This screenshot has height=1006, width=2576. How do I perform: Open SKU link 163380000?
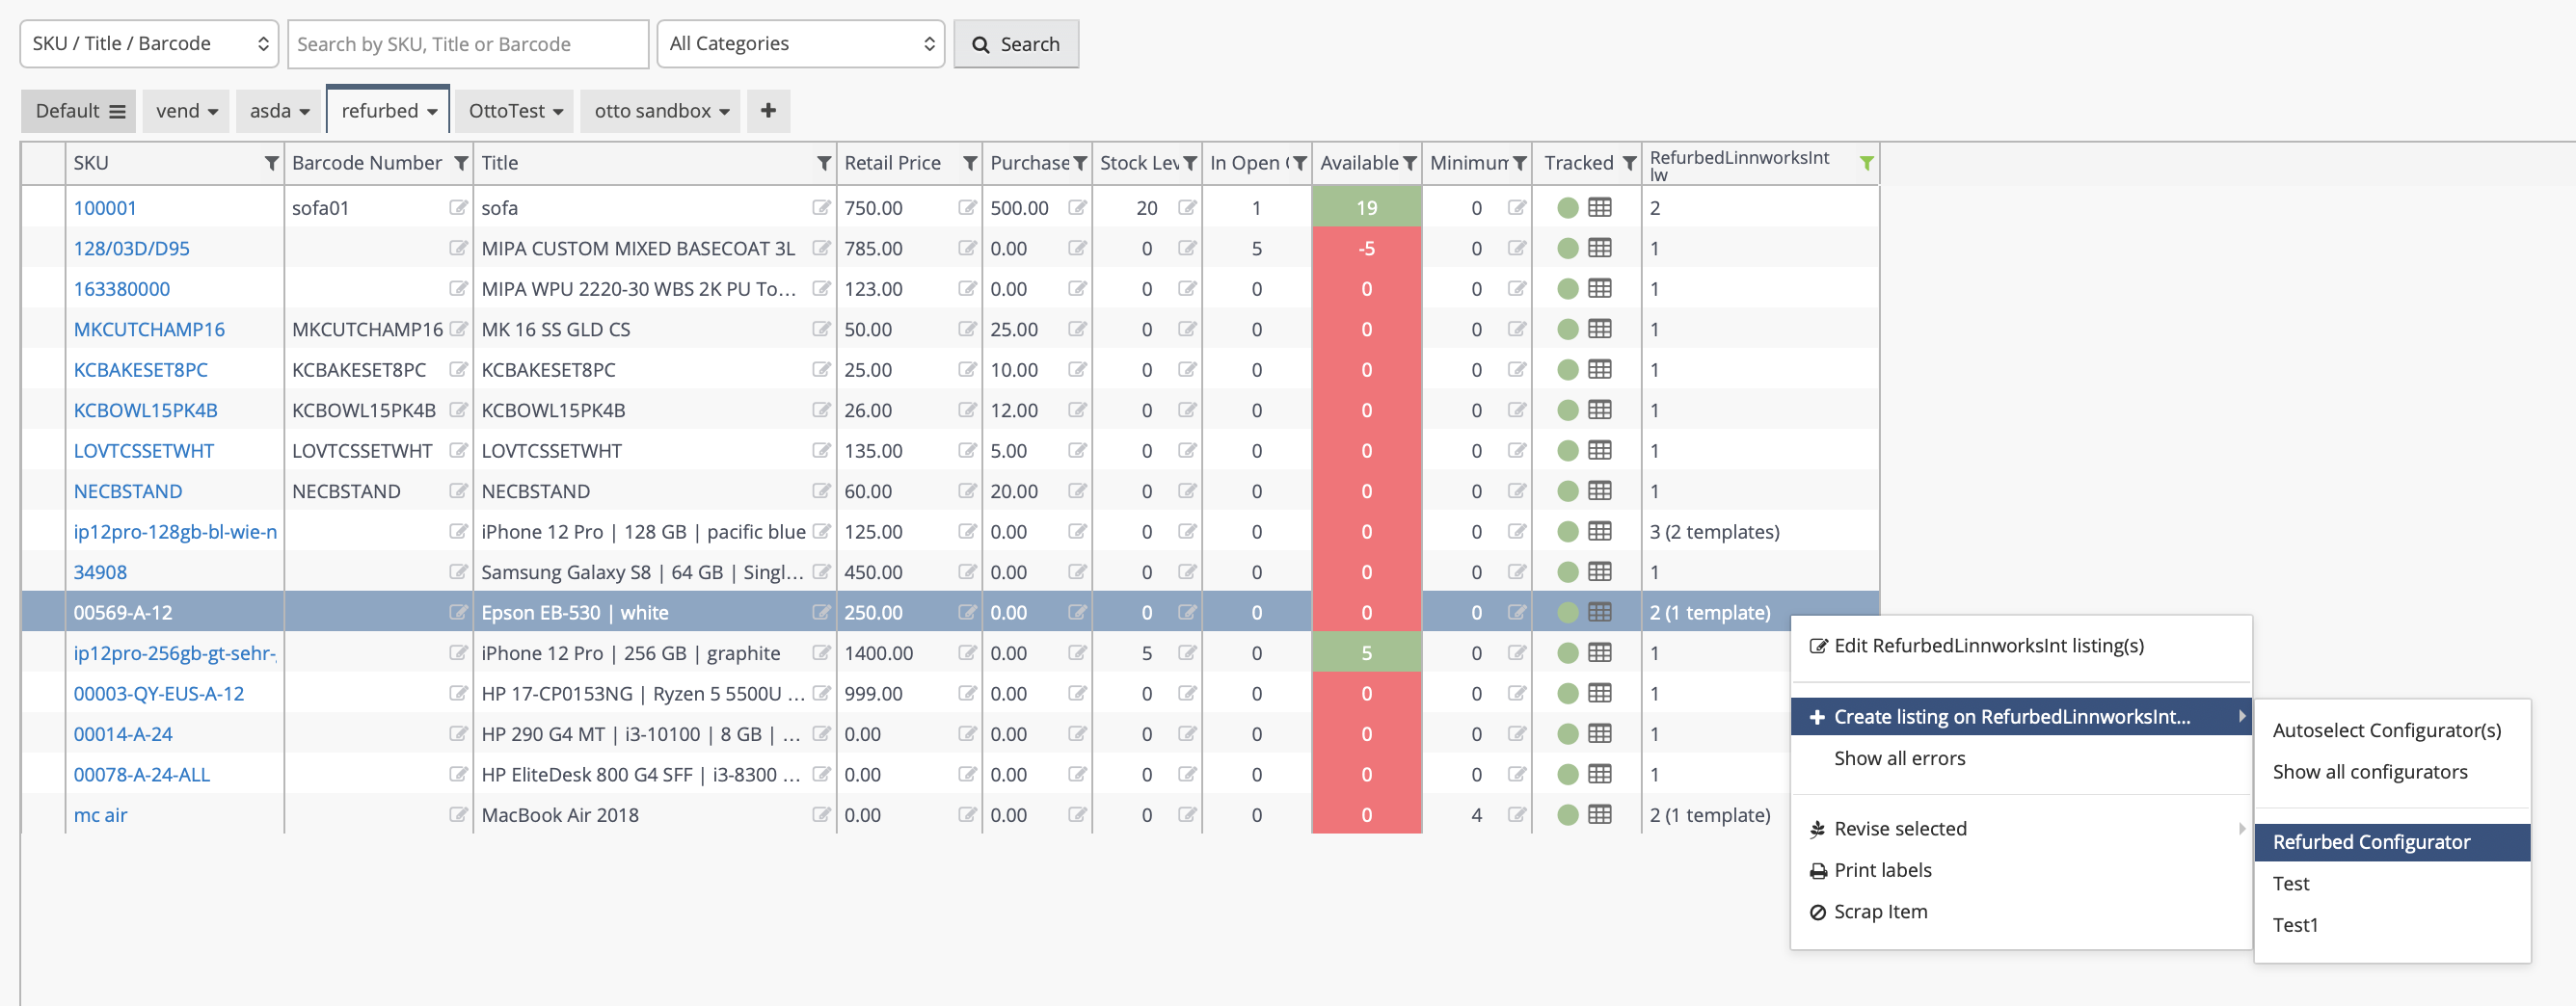pos(122,289)
